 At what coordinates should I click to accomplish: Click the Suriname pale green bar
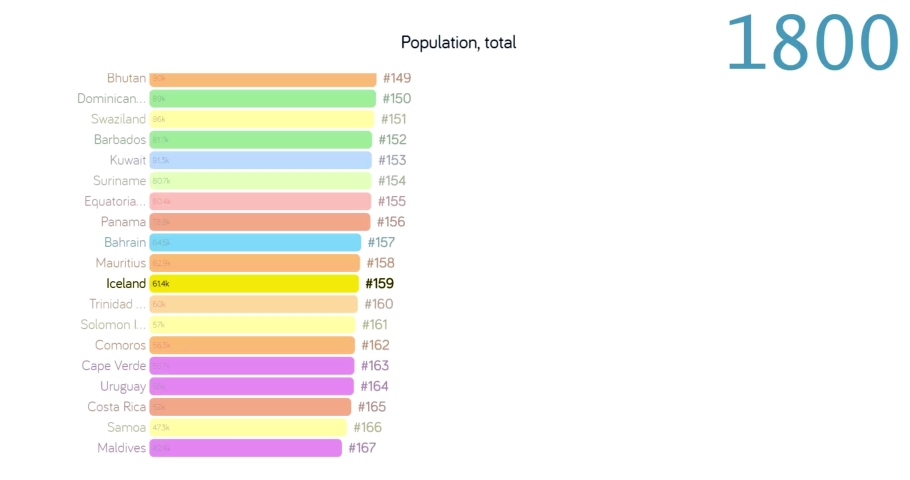pyautogui.click(x=260, y=181)
